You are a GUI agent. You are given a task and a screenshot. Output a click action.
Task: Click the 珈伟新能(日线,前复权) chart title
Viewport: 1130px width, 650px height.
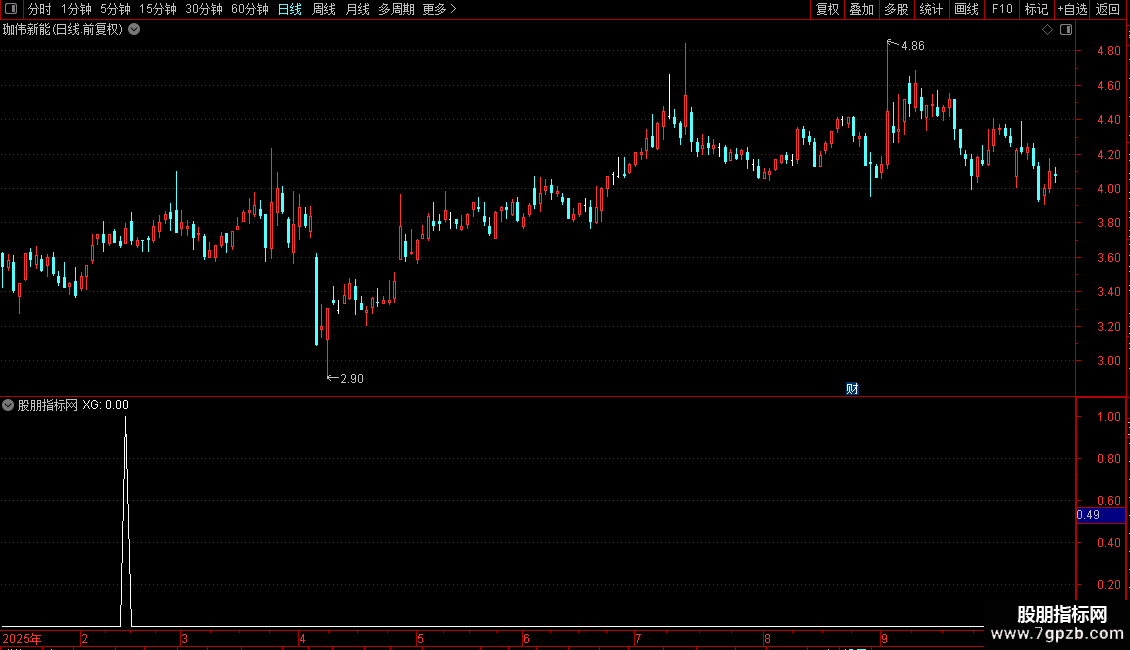(x=63, y=30)
